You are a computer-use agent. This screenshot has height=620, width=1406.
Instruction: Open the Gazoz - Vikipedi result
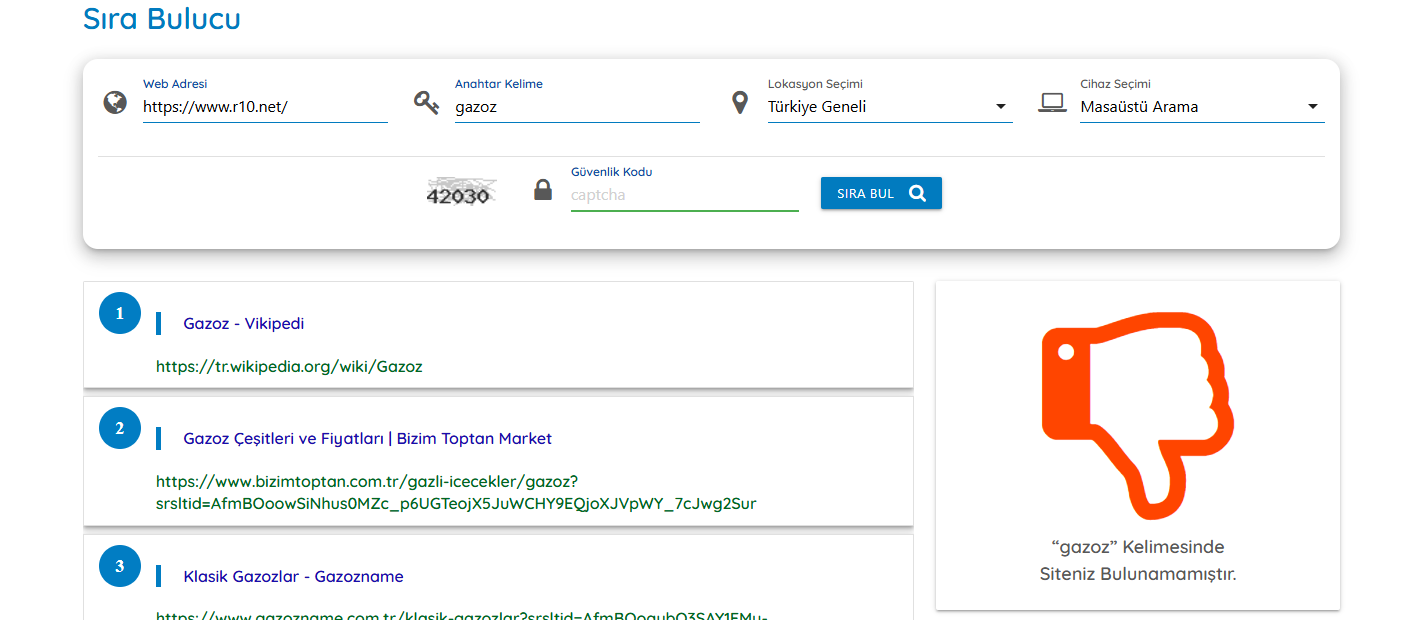coord(244,324)
